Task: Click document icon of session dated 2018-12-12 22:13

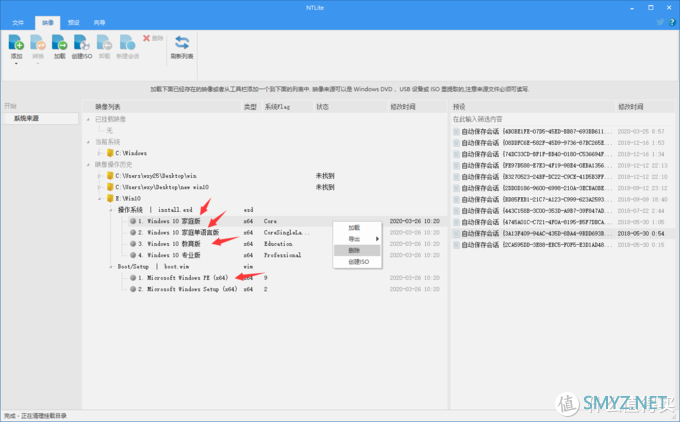Action: (x=456, y=165)
